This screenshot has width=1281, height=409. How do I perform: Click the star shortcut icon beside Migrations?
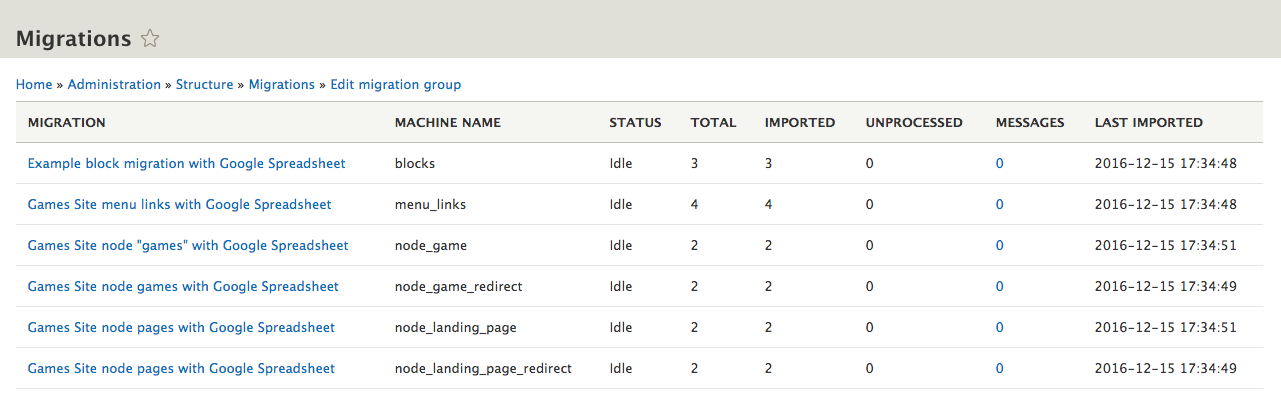(150, 39)
